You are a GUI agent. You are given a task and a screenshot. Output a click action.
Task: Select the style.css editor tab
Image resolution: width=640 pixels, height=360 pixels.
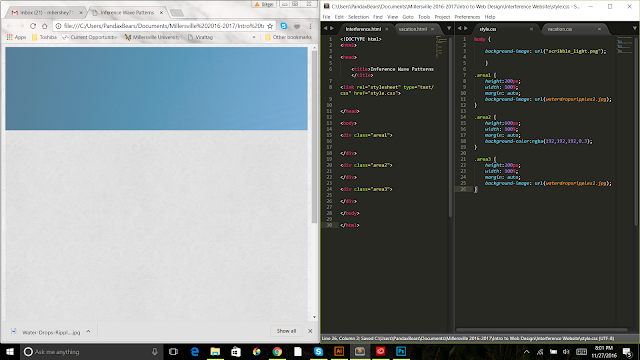[487, 29]
